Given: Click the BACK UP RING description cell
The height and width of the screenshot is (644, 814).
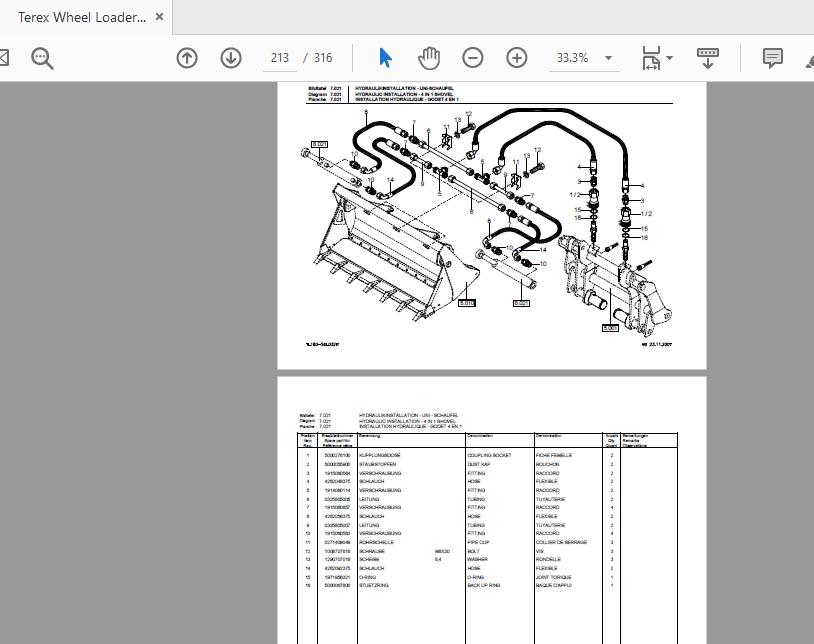Looking at the screenshot, I should [x=484, y=585].
